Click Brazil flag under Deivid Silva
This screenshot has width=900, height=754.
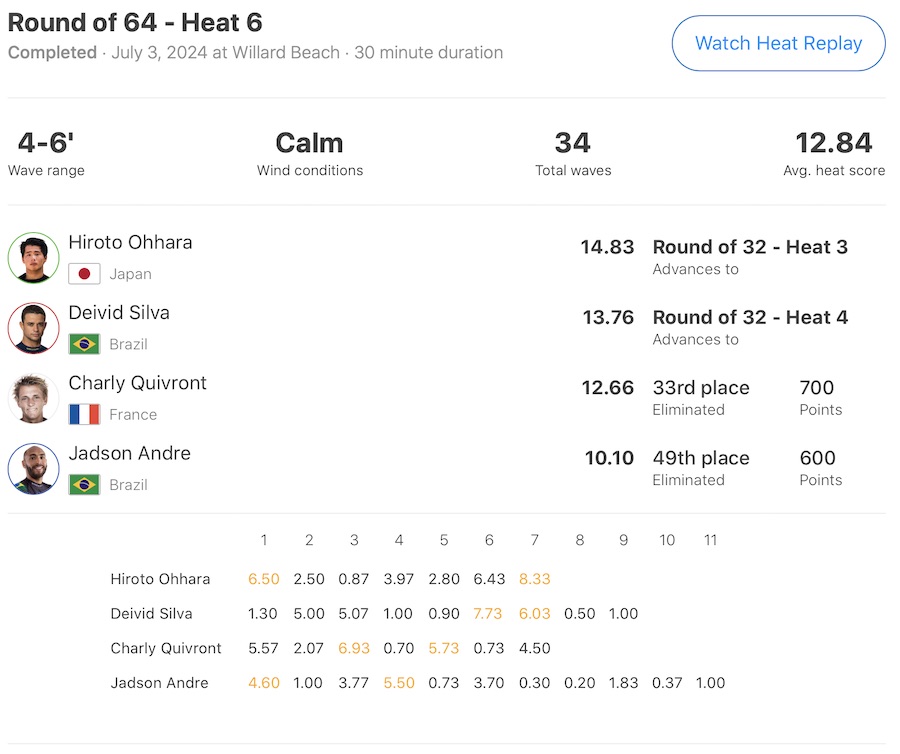pos(84,344)
